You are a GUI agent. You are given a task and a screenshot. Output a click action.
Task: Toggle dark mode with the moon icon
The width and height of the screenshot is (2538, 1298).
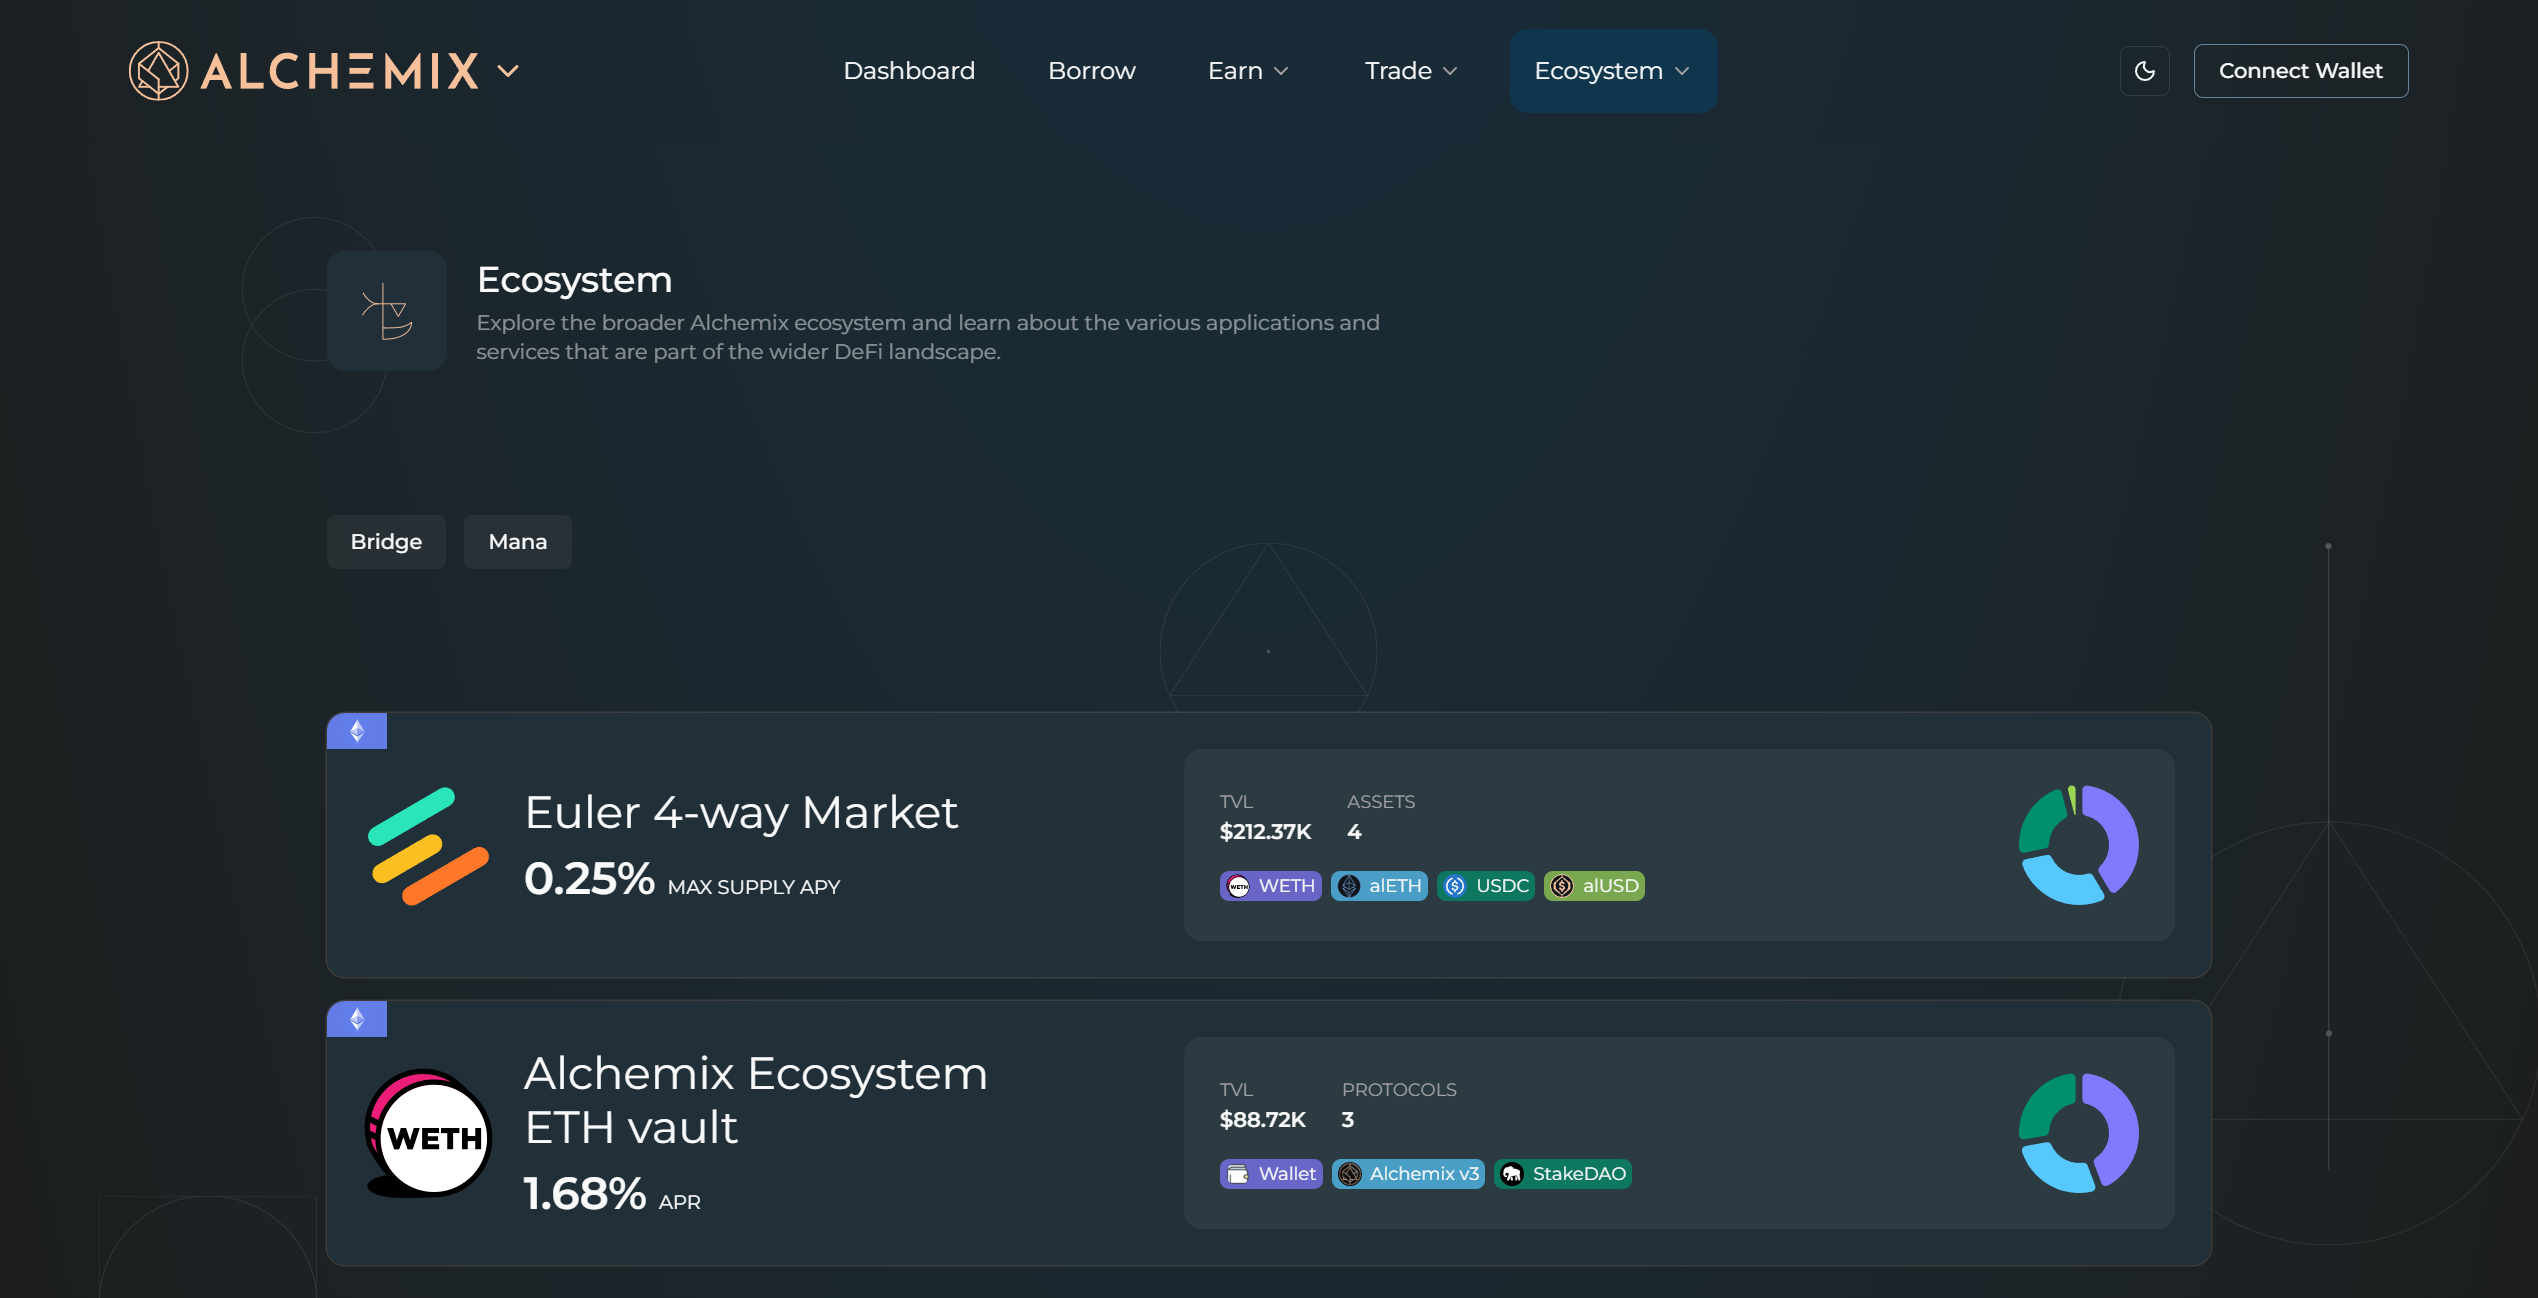pyautogui.click(x=2144, y=71)
